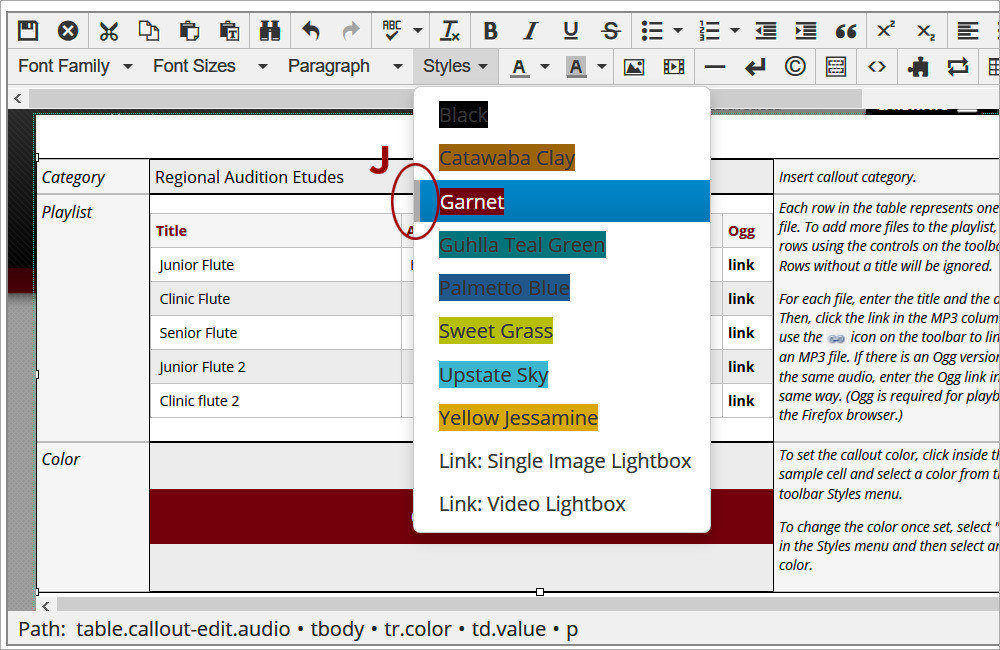Click the Save floppy disk icon

point(27,31)
